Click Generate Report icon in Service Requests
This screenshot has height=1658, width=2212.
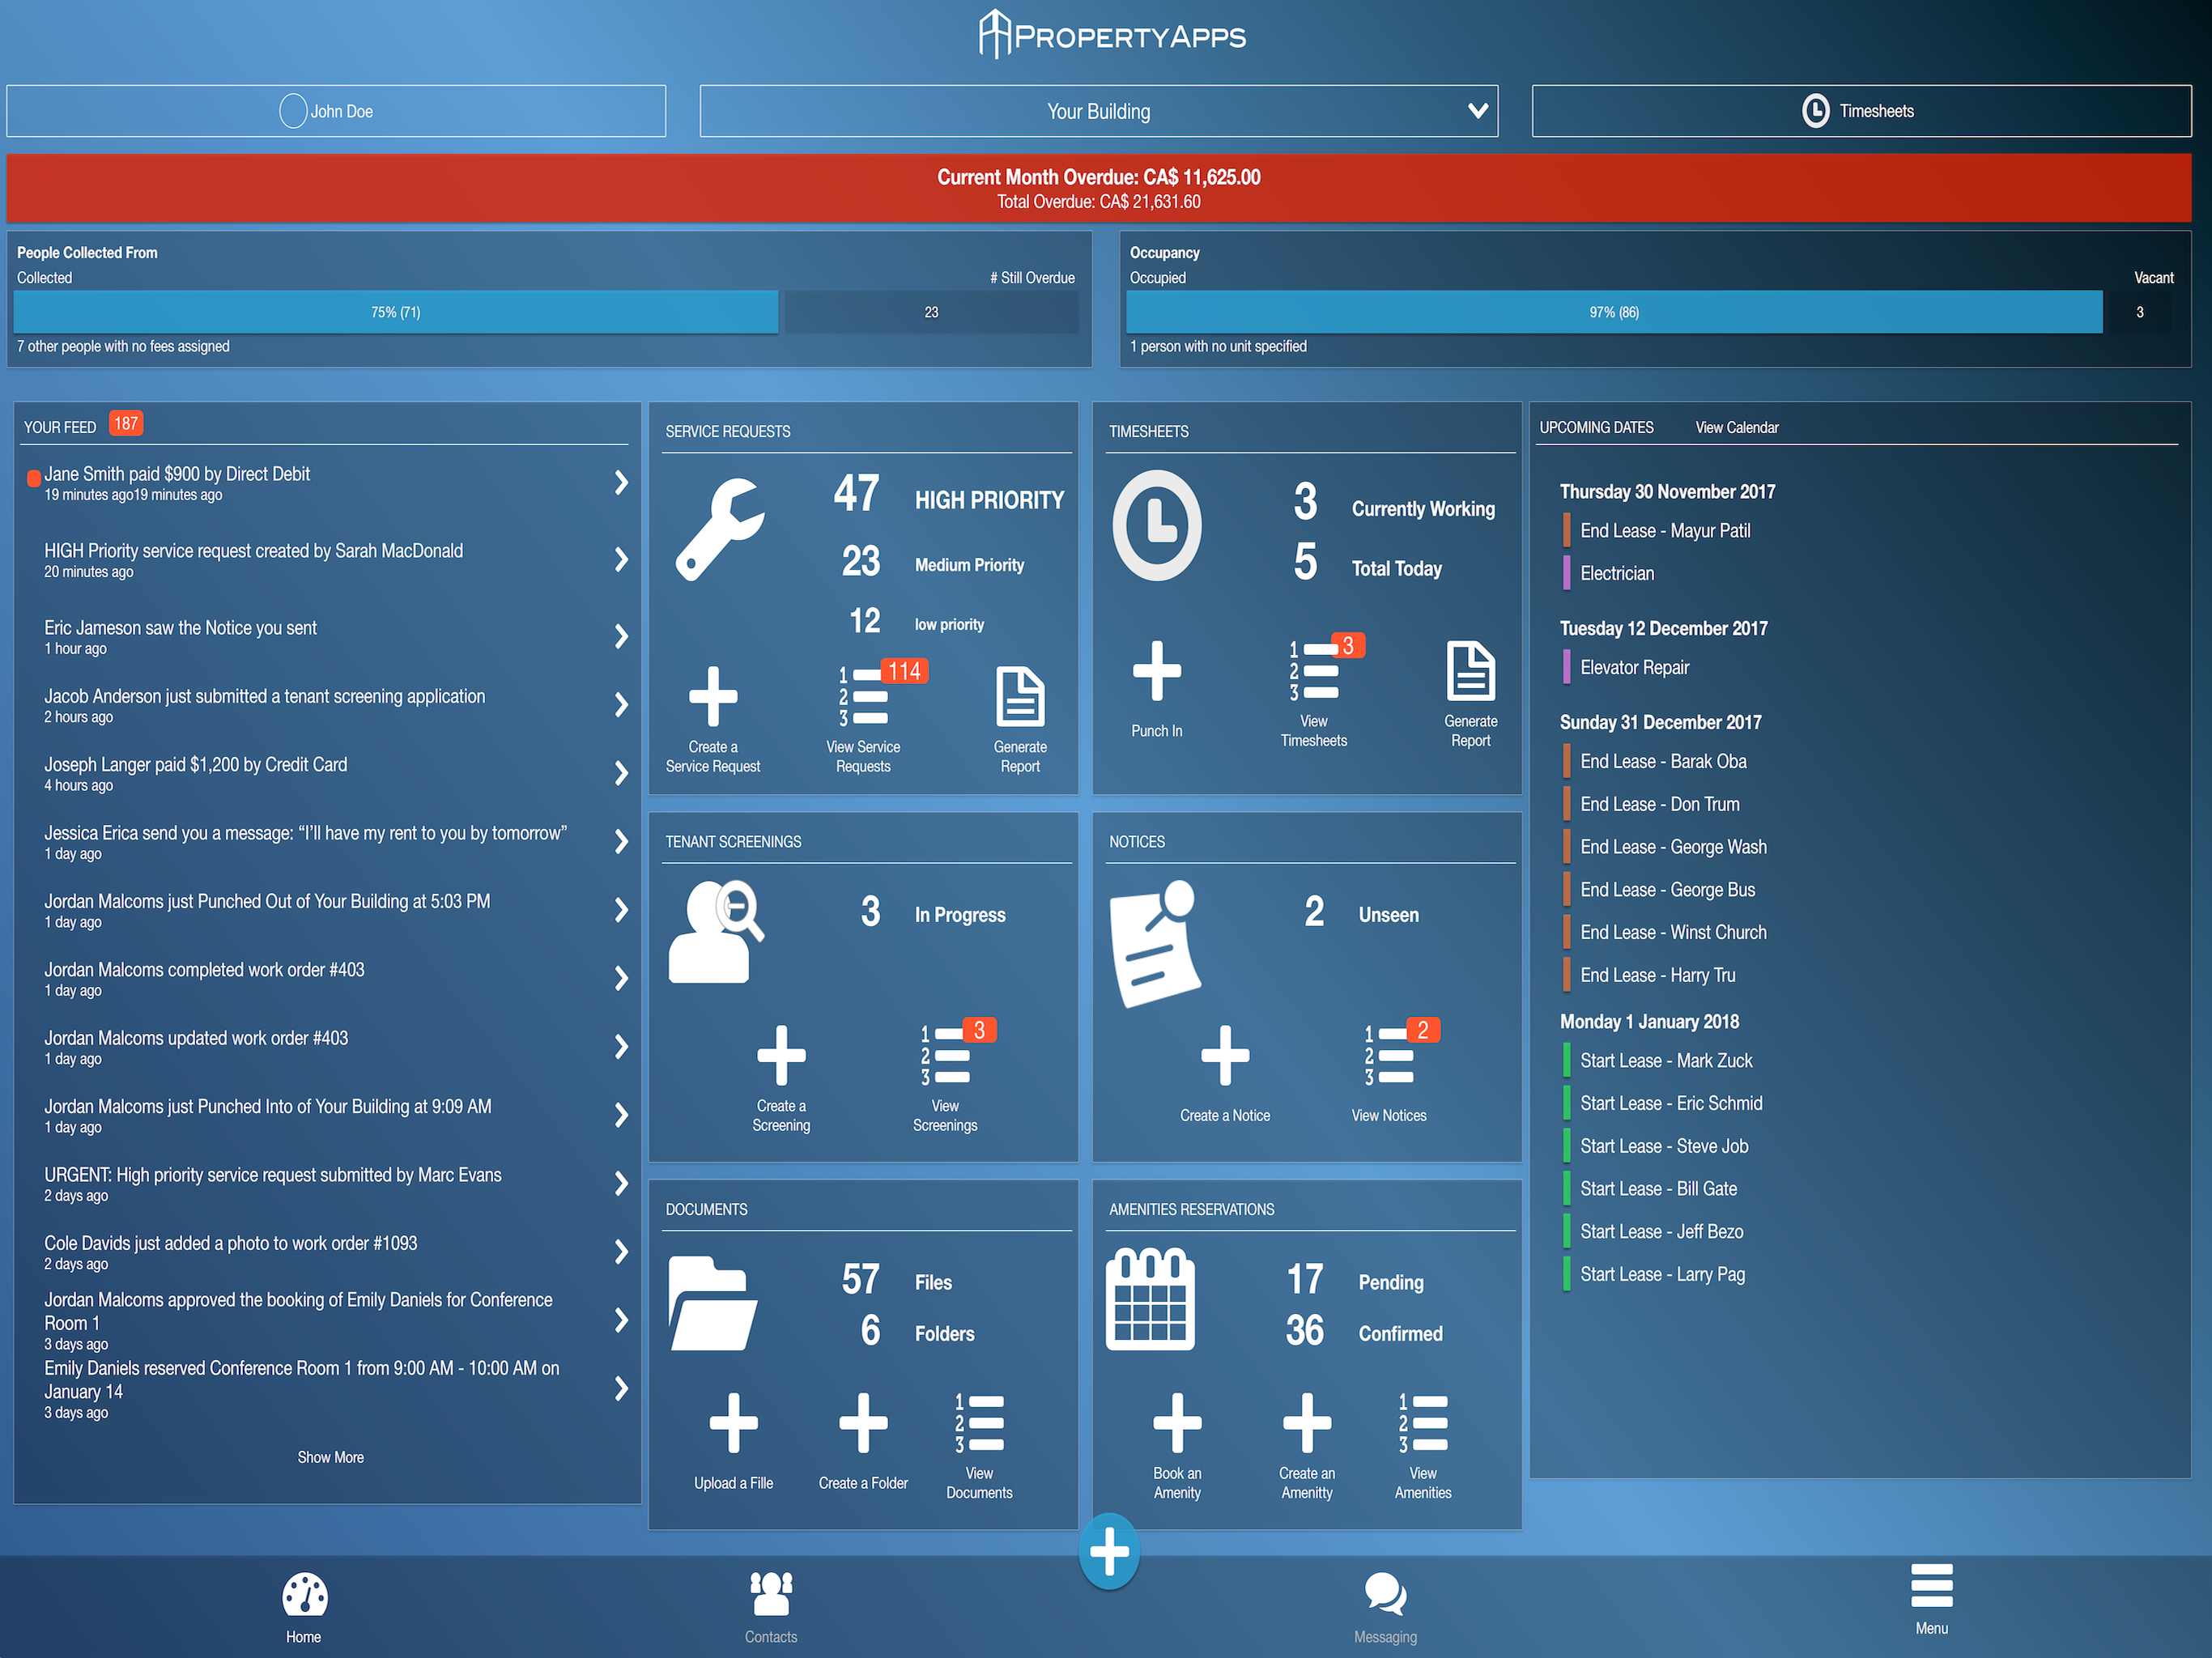tap(1020, 696)
